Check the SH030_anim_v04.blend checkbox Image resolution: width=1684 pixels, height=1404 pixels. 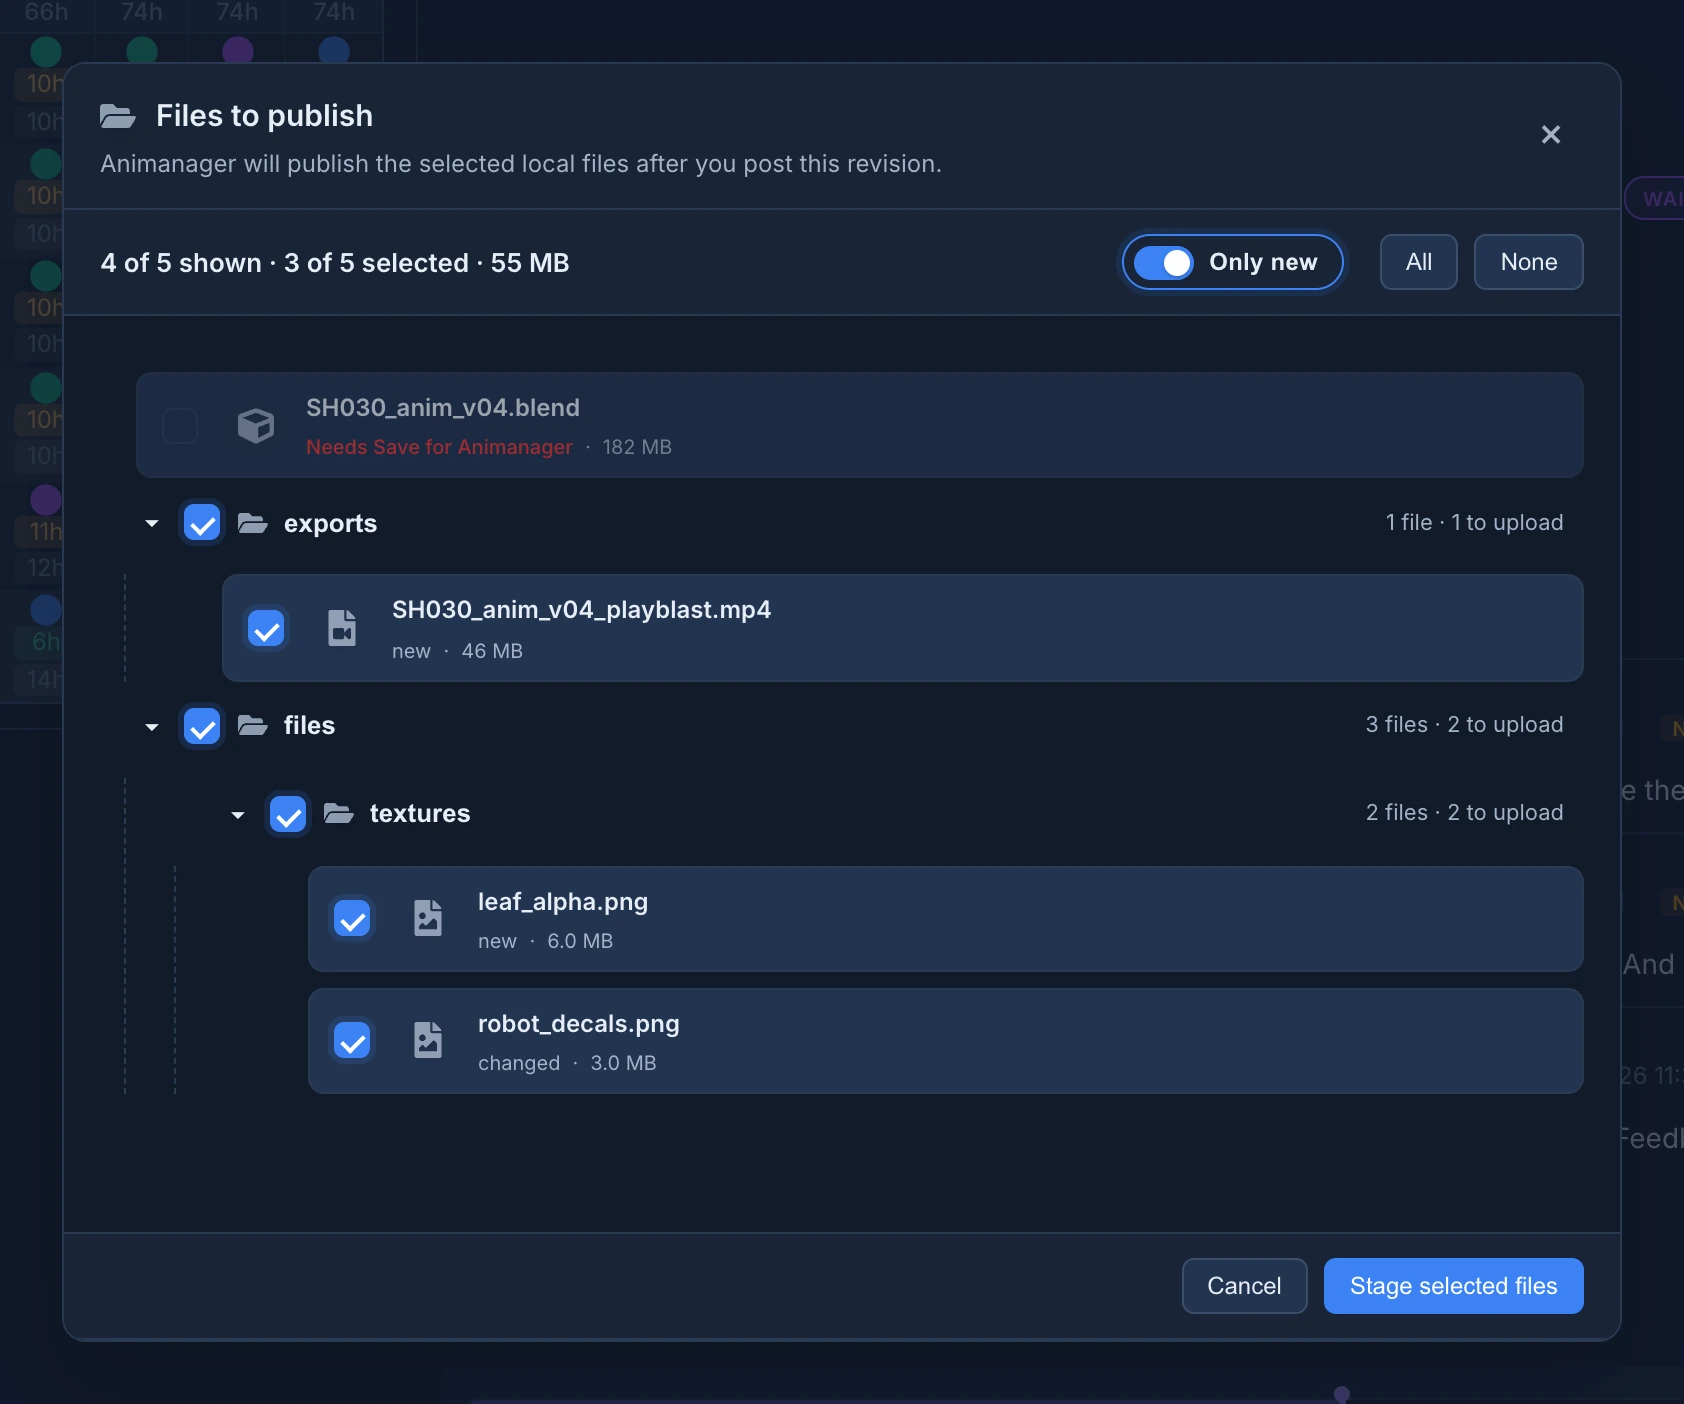tap(180, 426)
